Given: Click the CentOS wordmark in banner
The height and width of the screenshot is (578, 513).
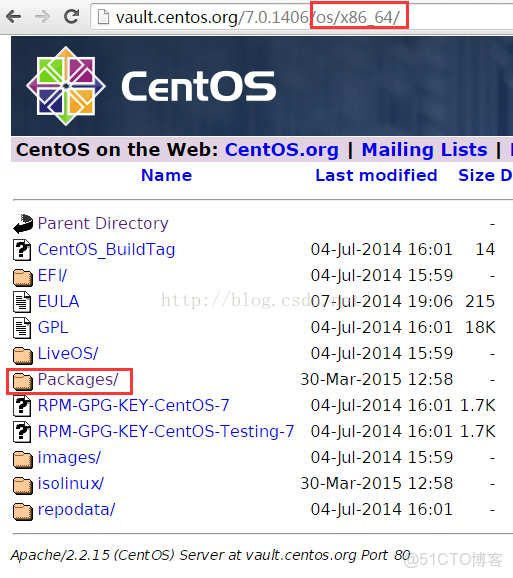Looking at the screenshot, I should (x=199, y=86).
